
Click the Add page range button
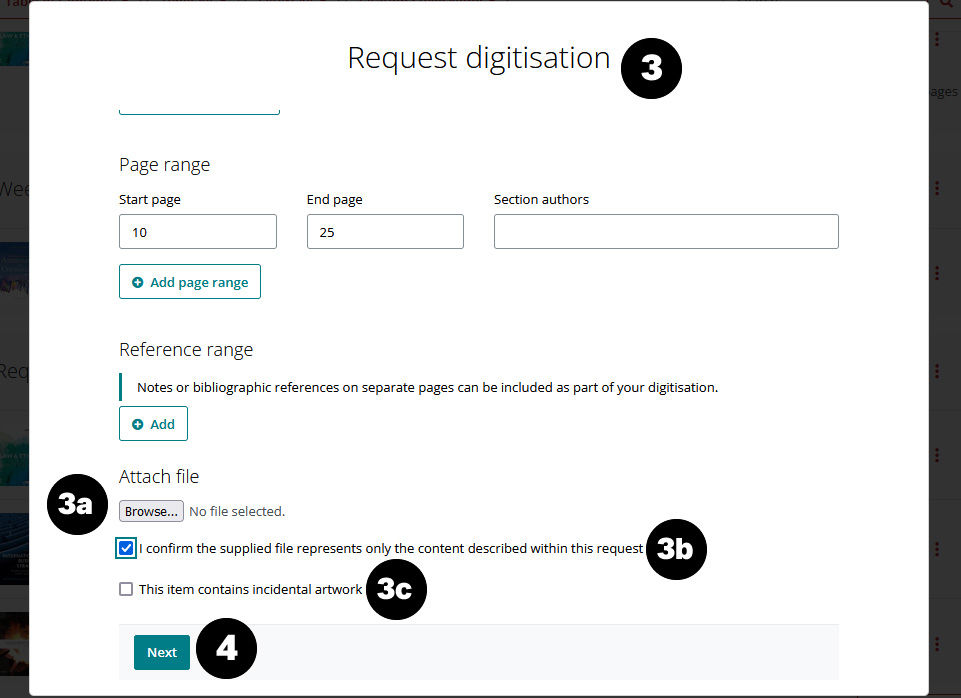pyautogui.click(x=189, y=281)
